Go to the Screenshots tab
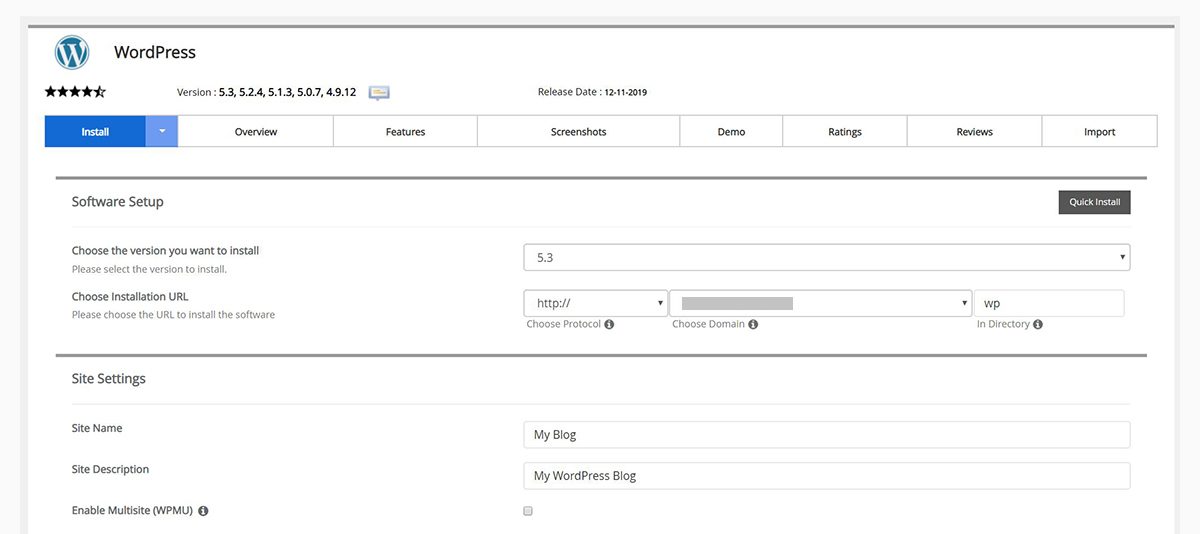 tap(578, 131)
